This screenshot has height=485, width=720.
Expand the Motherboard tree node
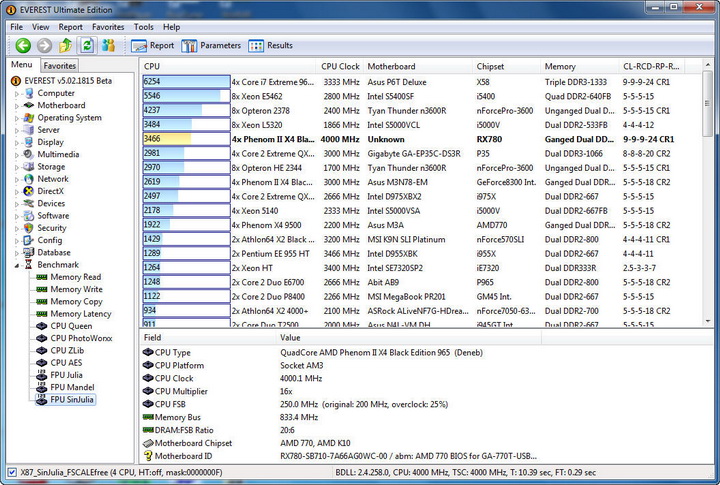tap(17, 106)
